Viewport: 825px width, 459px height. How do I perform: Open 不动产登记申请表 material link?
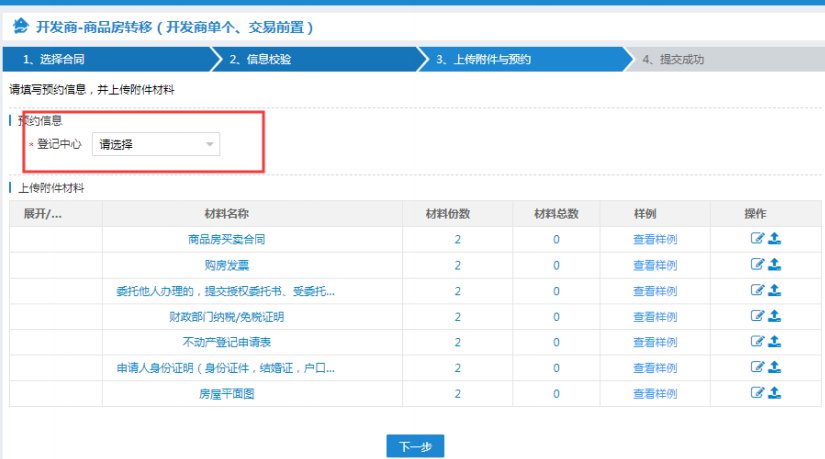[x=227, y=342]
